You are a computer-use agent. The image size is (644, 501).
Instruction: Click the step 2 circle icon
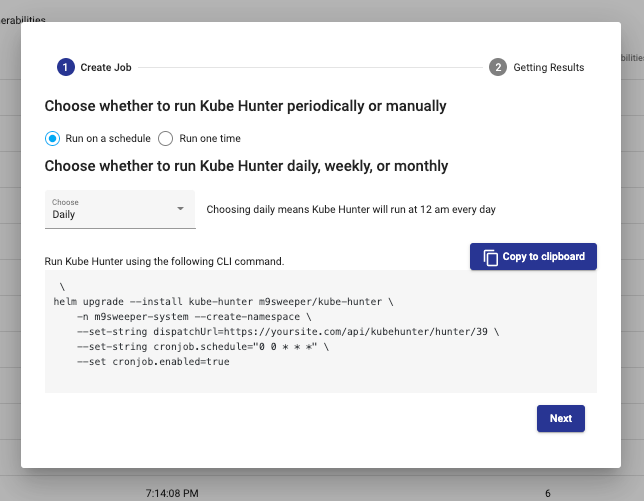[498, 67]
